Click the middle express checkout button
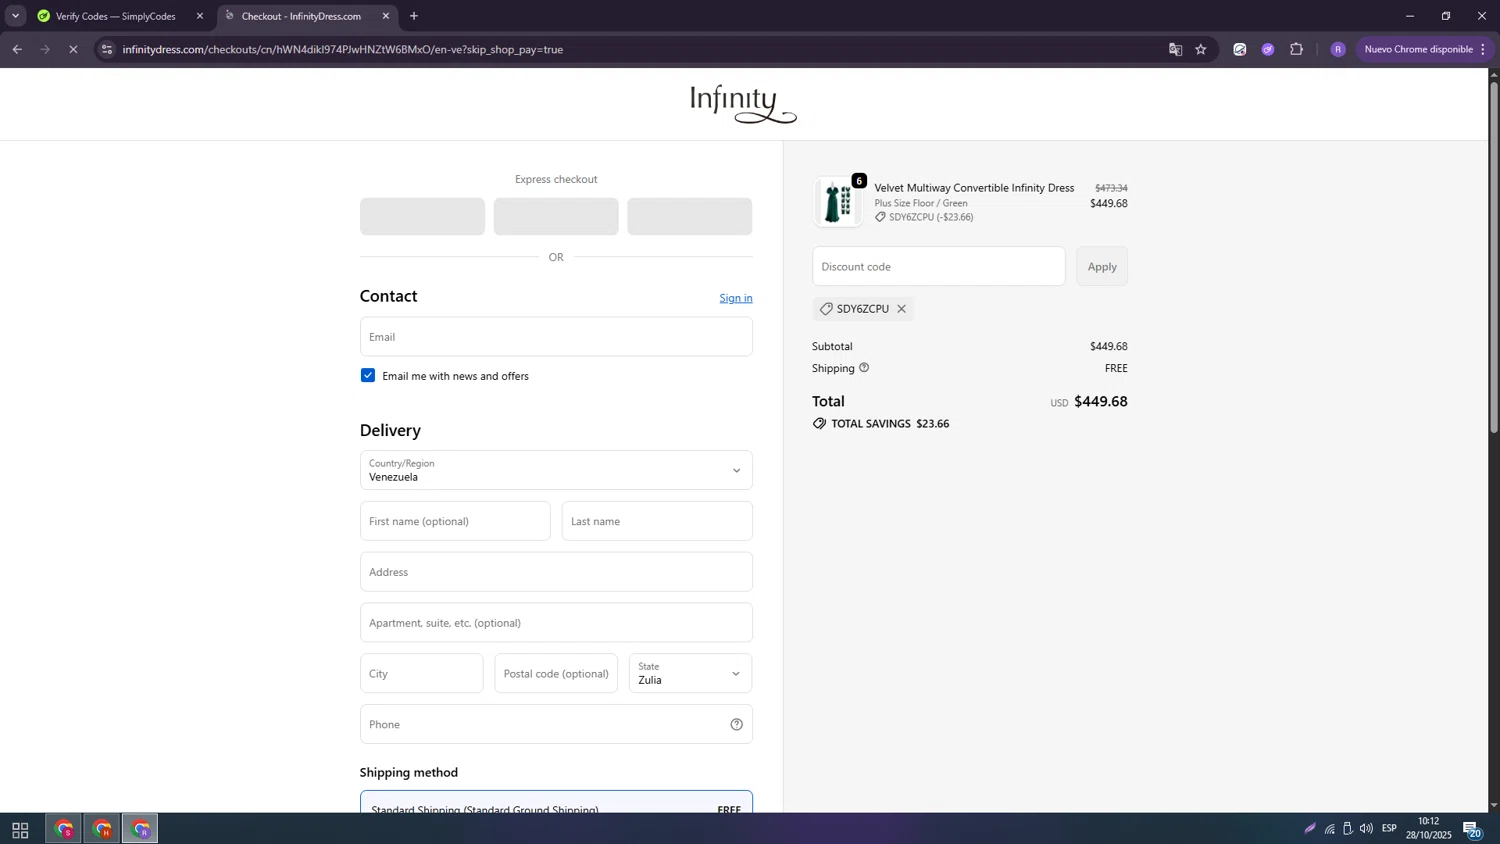The image size is (1500, 844). [x=556, y=216]
